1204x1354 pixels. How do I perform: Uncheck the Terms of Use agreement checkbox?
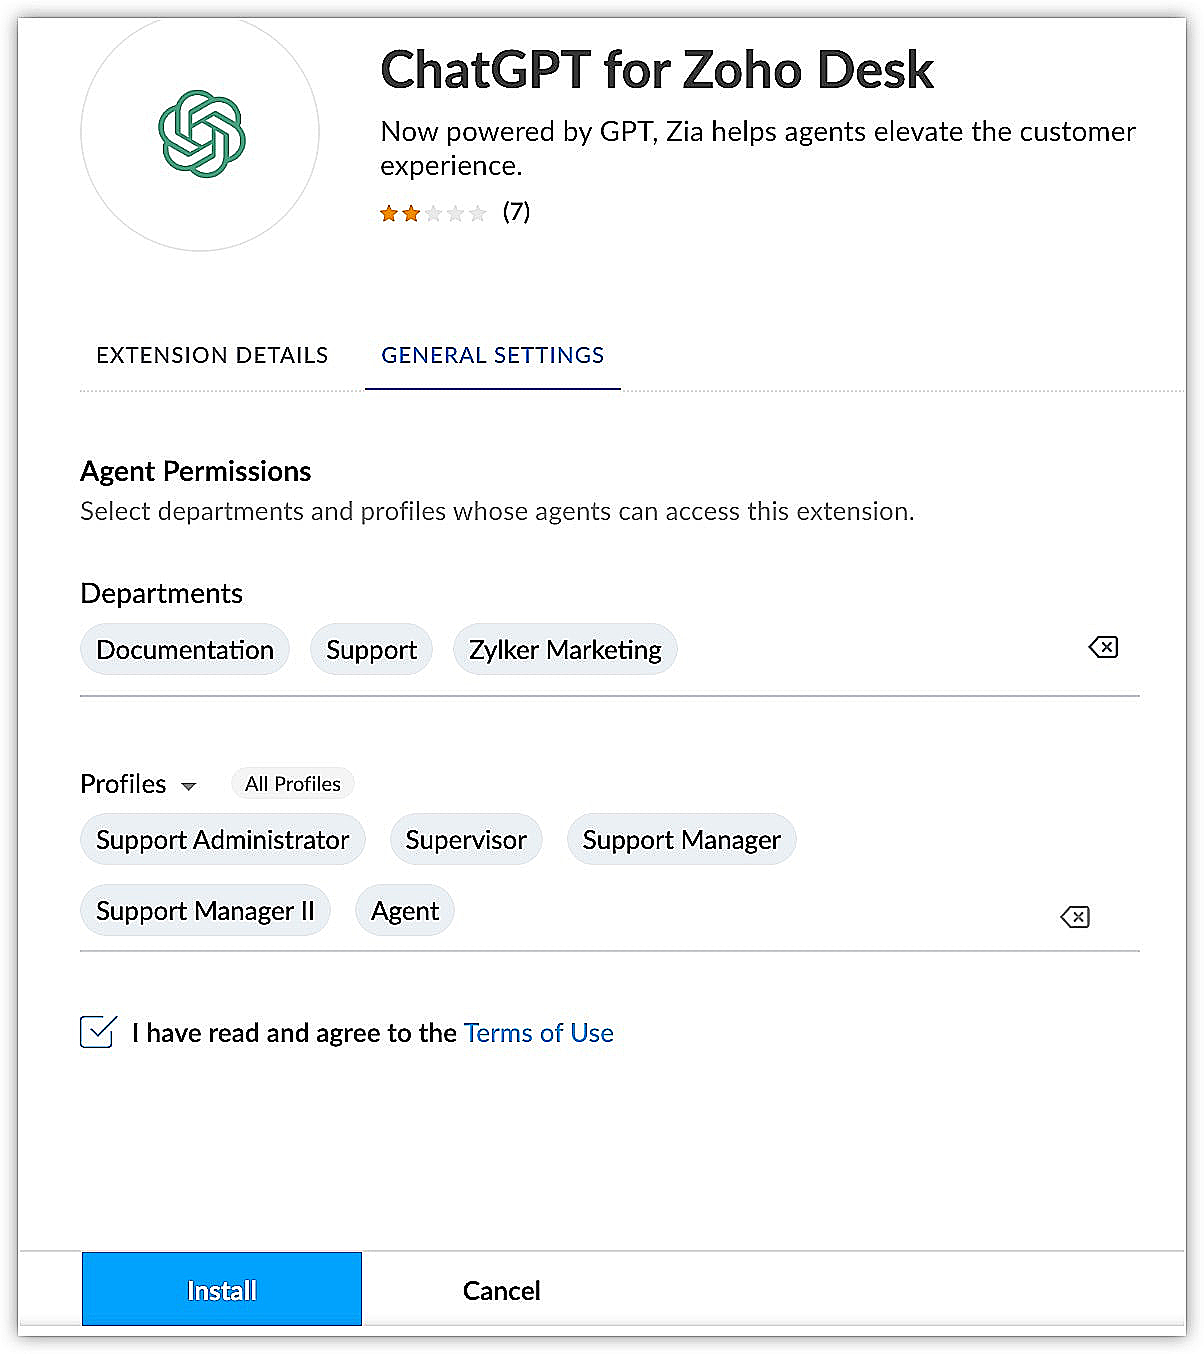[x=97, y=1031]
